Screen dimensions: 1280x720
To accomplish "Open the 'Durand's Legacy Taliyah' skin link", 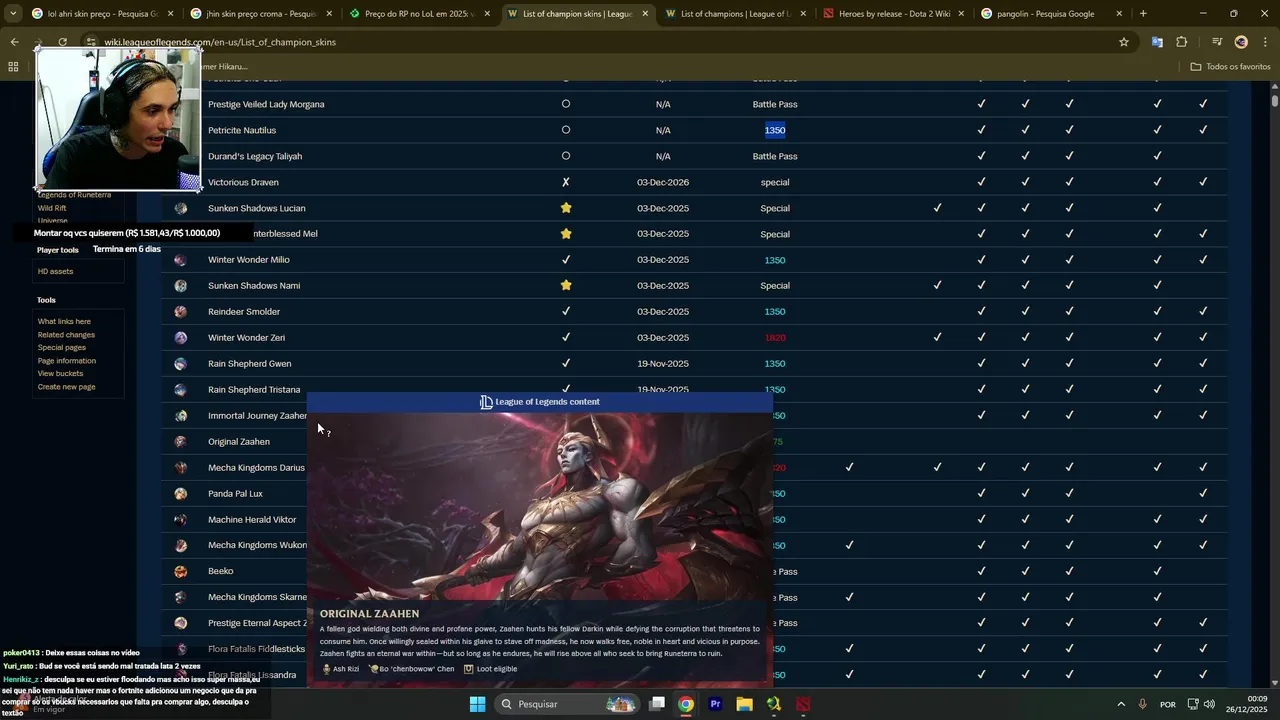I will click(255, 156).
